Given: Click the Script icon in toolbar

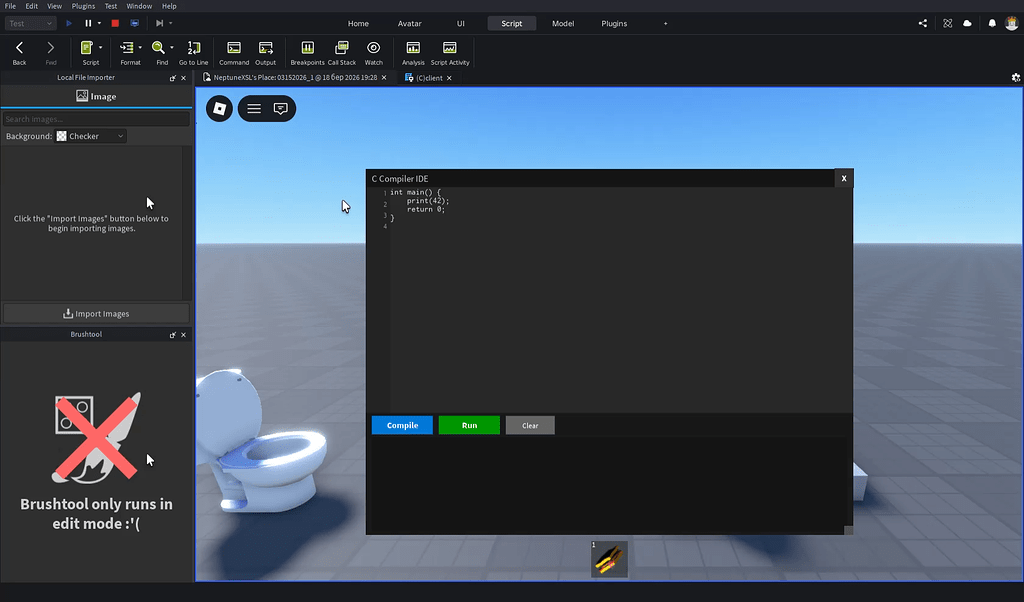Looking at the screenshot, I should coord(87,48).
